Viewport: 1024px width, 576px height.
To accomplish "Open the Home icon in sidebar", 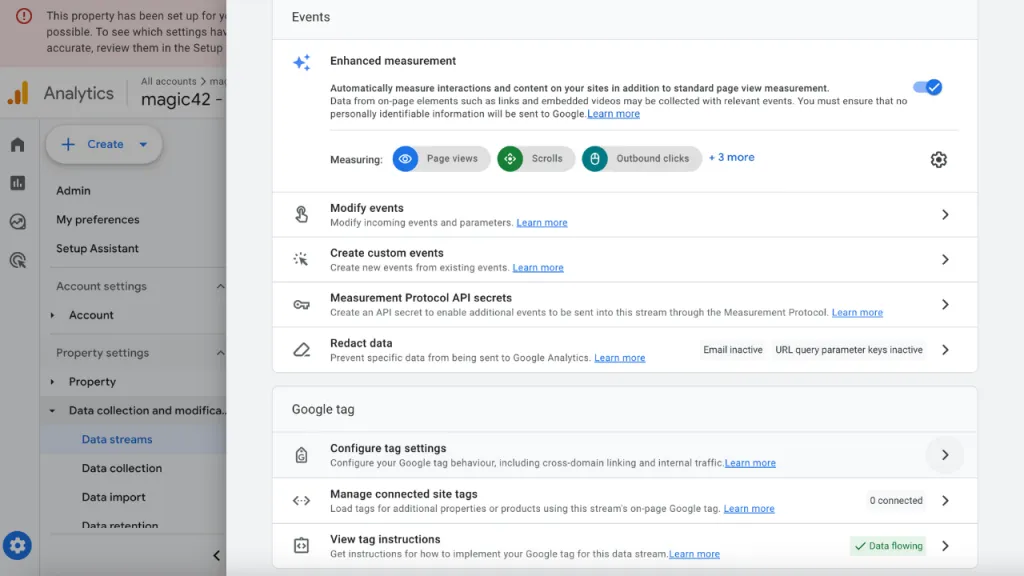I will pos(18,144).
